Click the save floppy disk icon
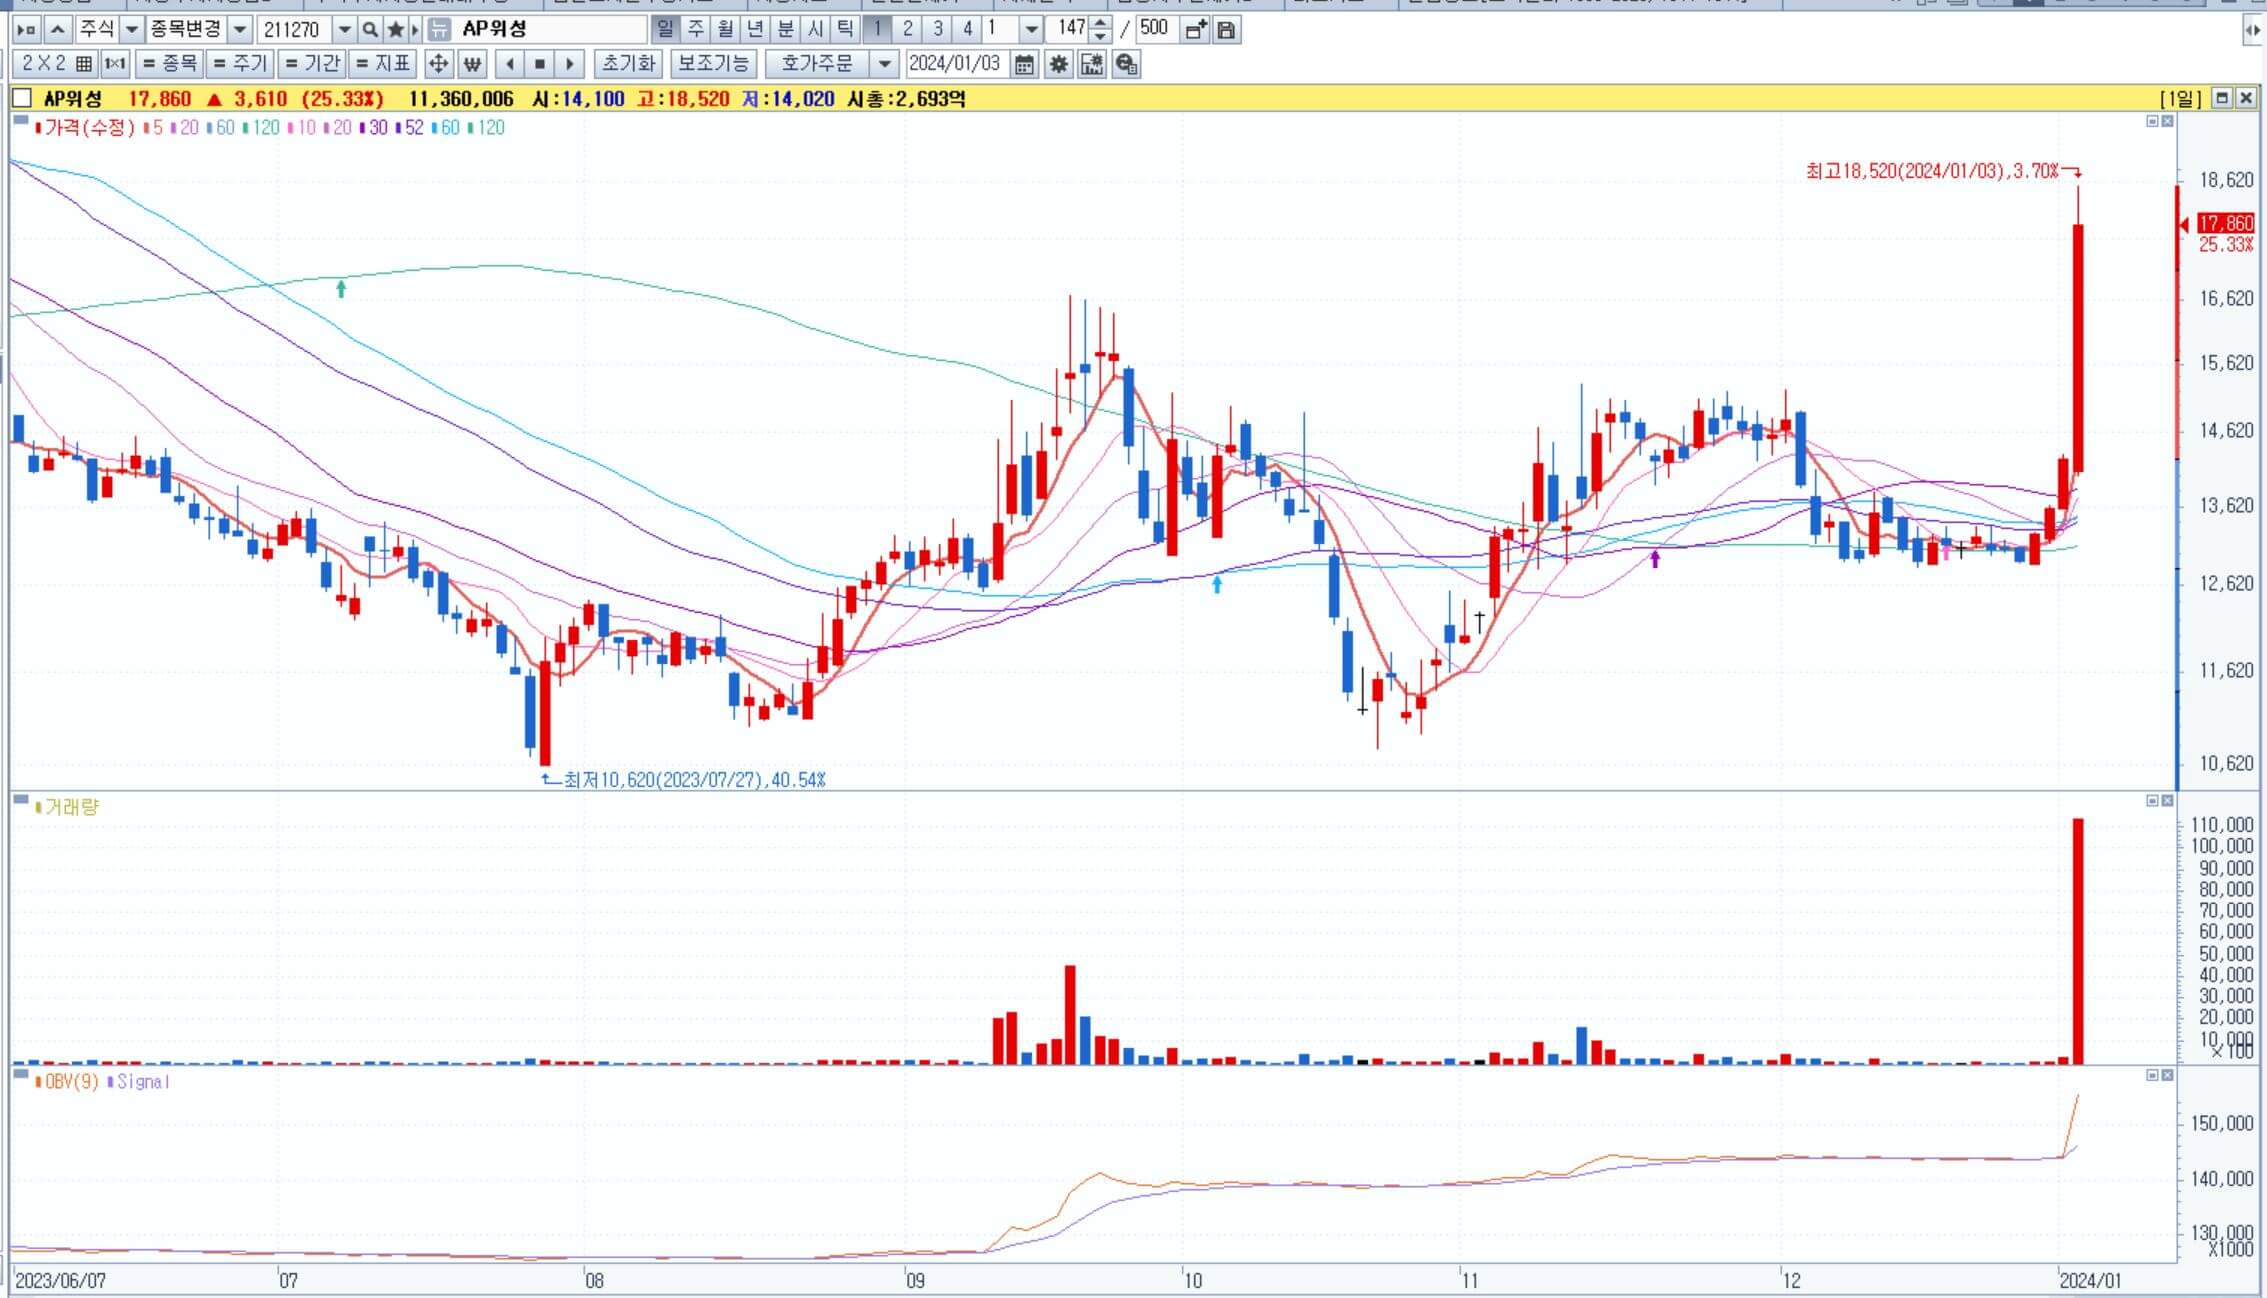 (x=1226, y=30)
